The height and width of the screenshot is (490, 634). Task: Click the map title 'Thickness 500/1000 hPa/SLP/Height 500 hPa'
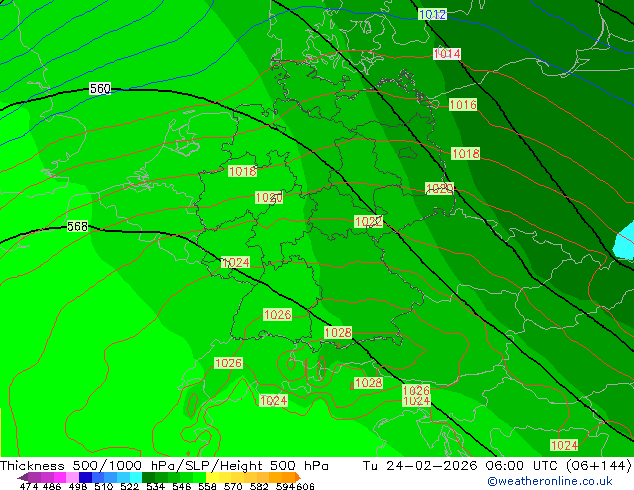(164, 466)
